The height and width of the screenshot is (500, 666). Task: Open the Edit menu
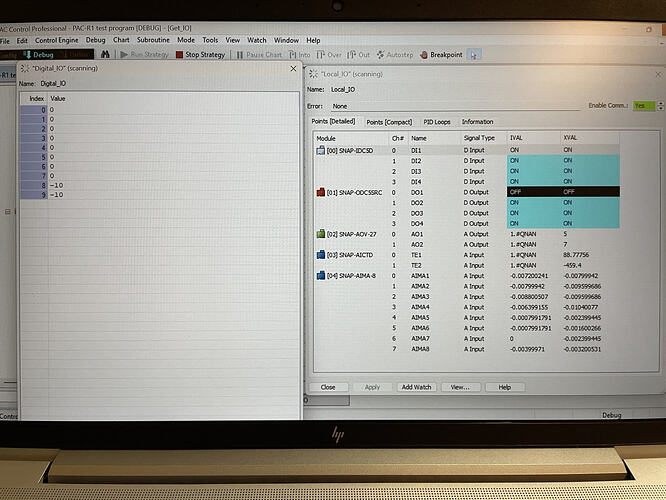click(22, 41)
